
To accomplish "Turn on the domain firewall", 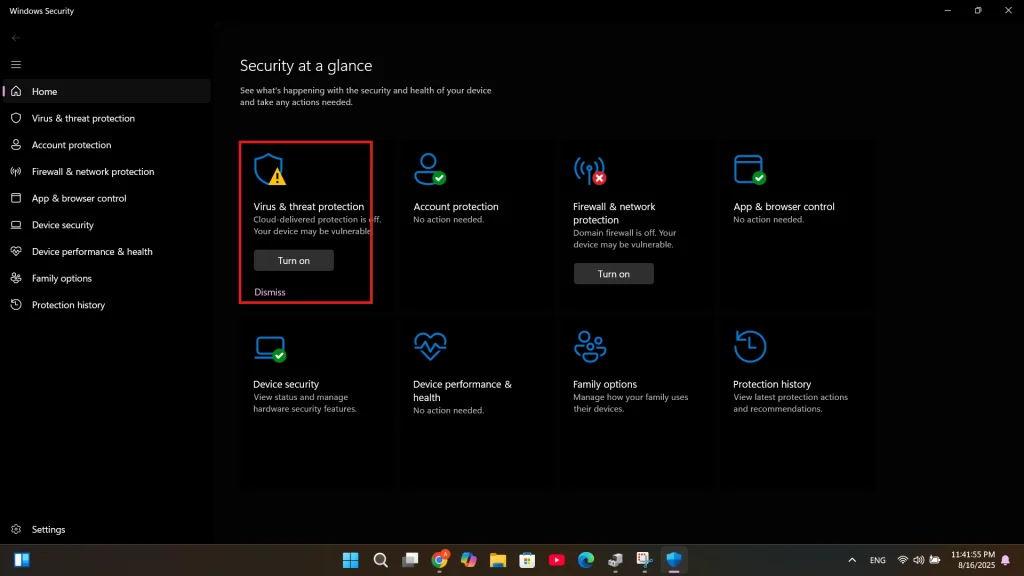I will (613, 273).
